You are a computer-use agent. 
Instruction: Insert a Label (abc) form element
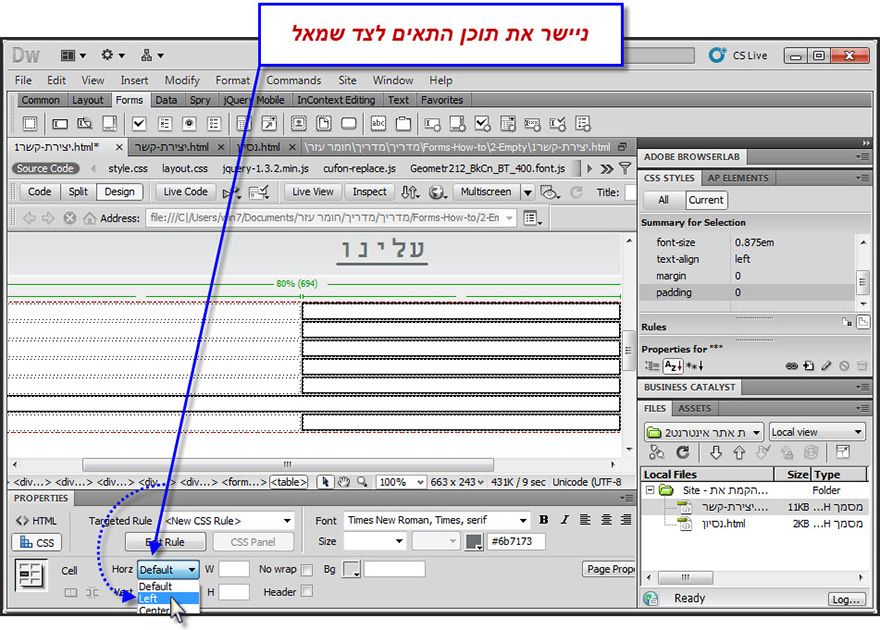[x=378, y=123]
